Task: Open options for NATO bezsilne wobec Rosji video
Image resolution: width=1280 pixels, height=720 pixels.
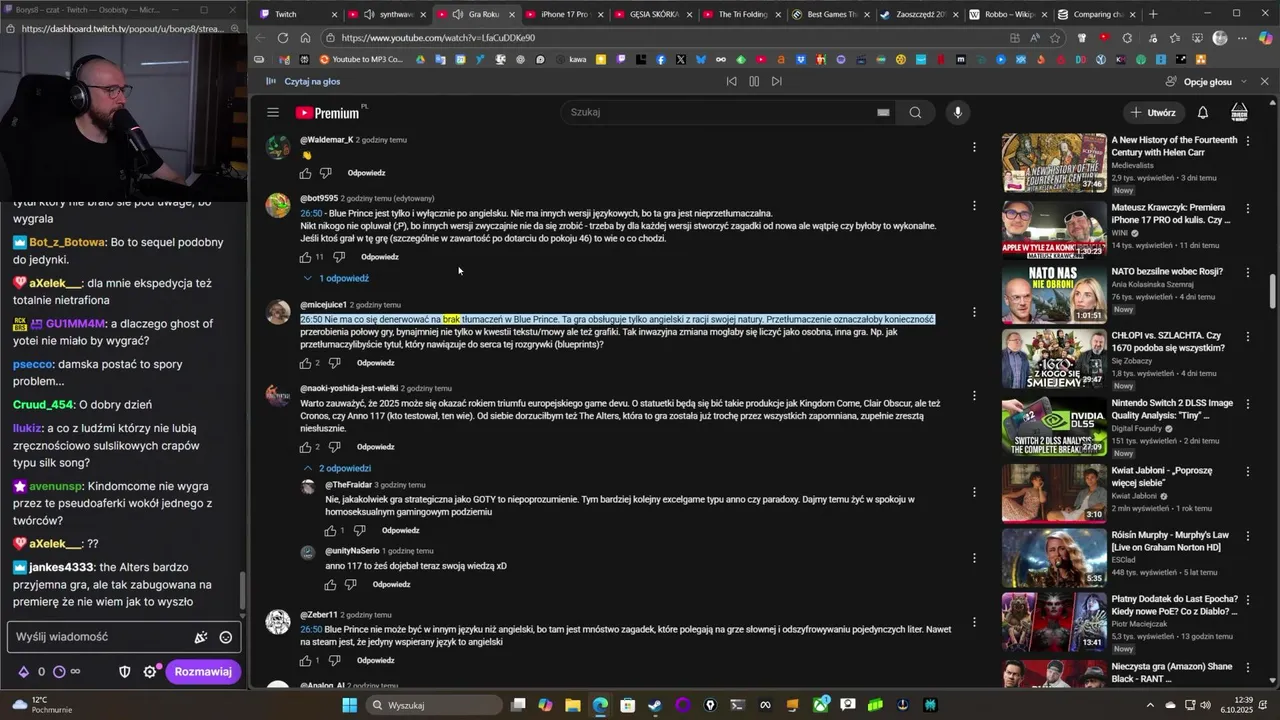Action: tap(1247, 273)
